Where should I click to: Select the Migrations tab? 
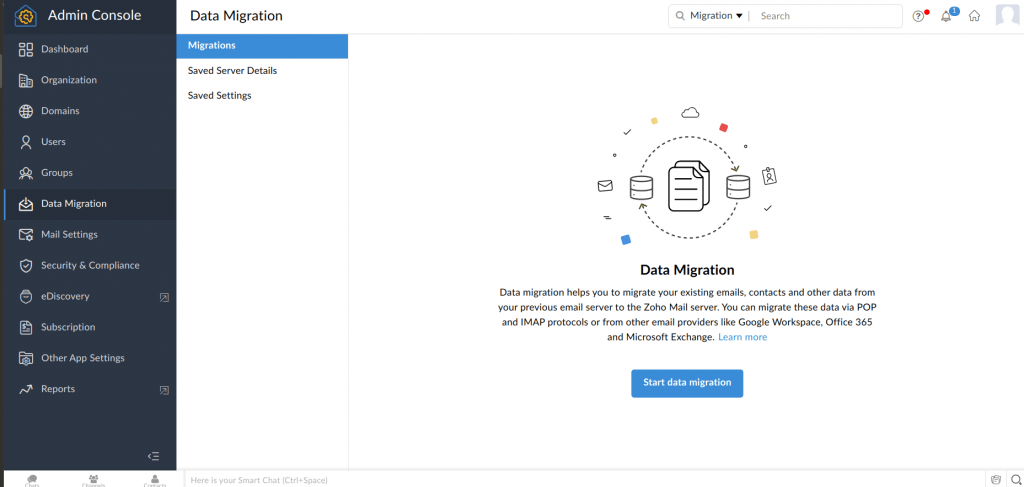click(x=262, y=46)
